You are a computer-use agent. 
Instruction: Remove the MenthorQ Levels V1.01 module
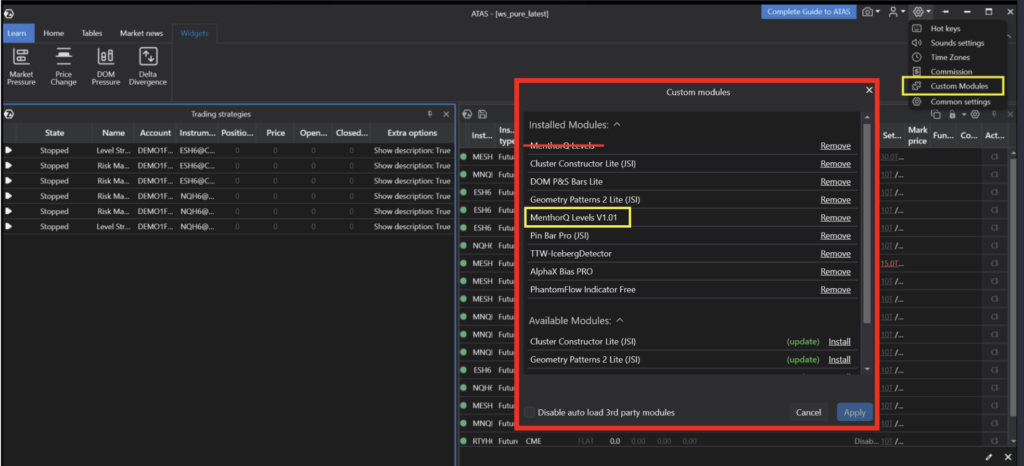click(835, 218)
